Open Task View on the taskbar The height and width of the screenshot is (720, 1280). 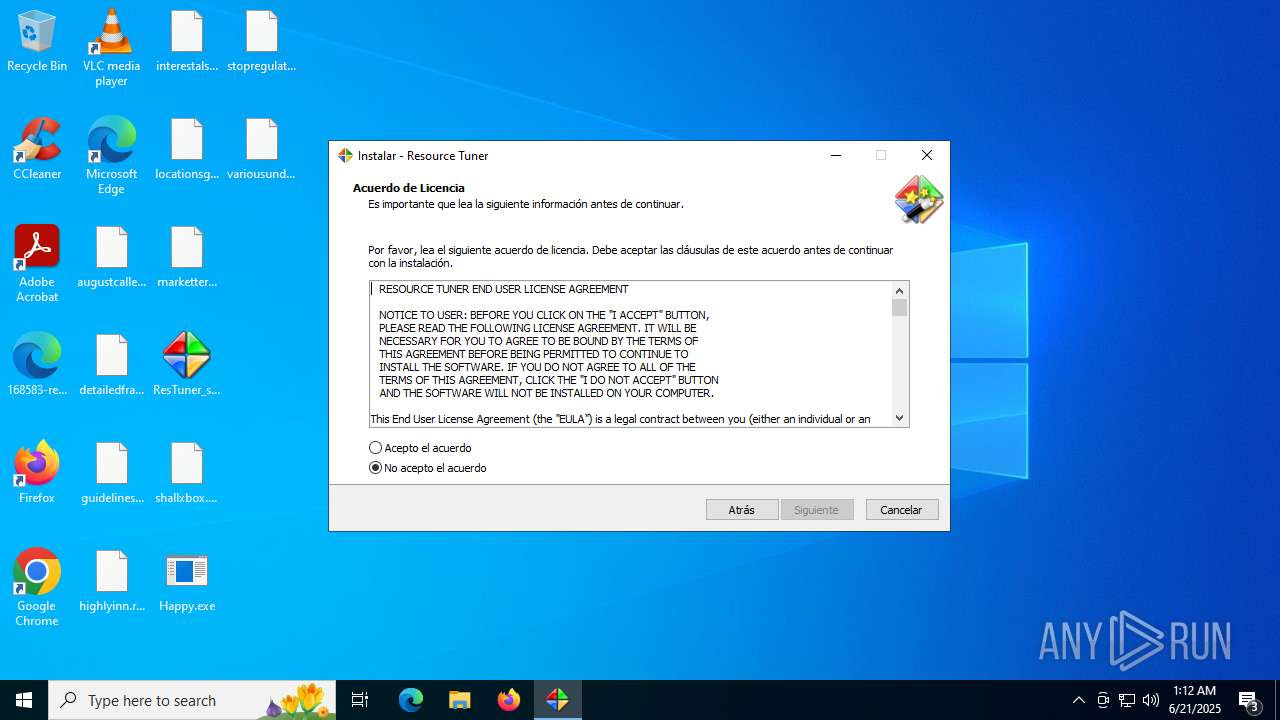[x=360, y=700]
